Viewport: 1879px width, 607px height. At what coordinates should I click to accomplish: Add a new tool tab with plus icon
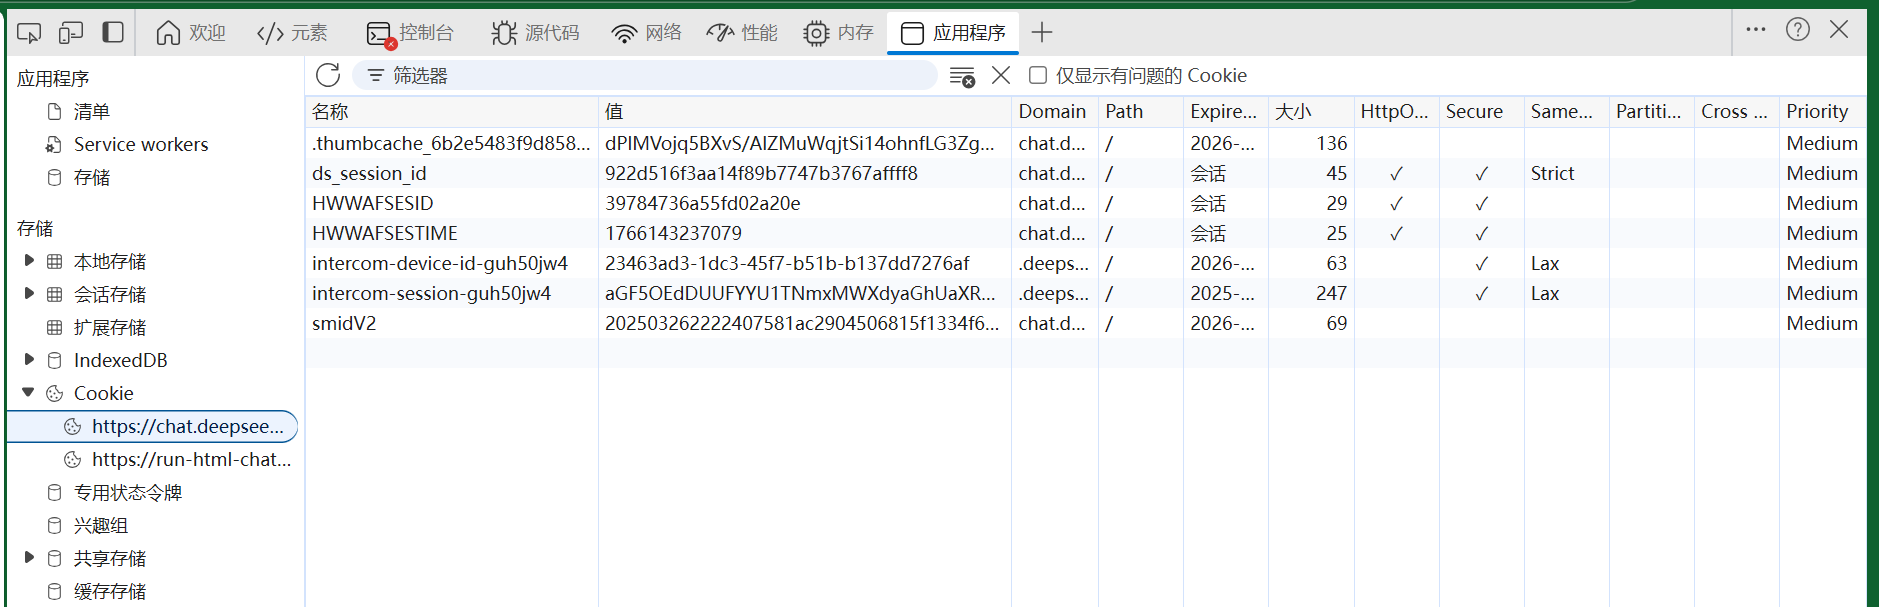(x=1042, y=33)
